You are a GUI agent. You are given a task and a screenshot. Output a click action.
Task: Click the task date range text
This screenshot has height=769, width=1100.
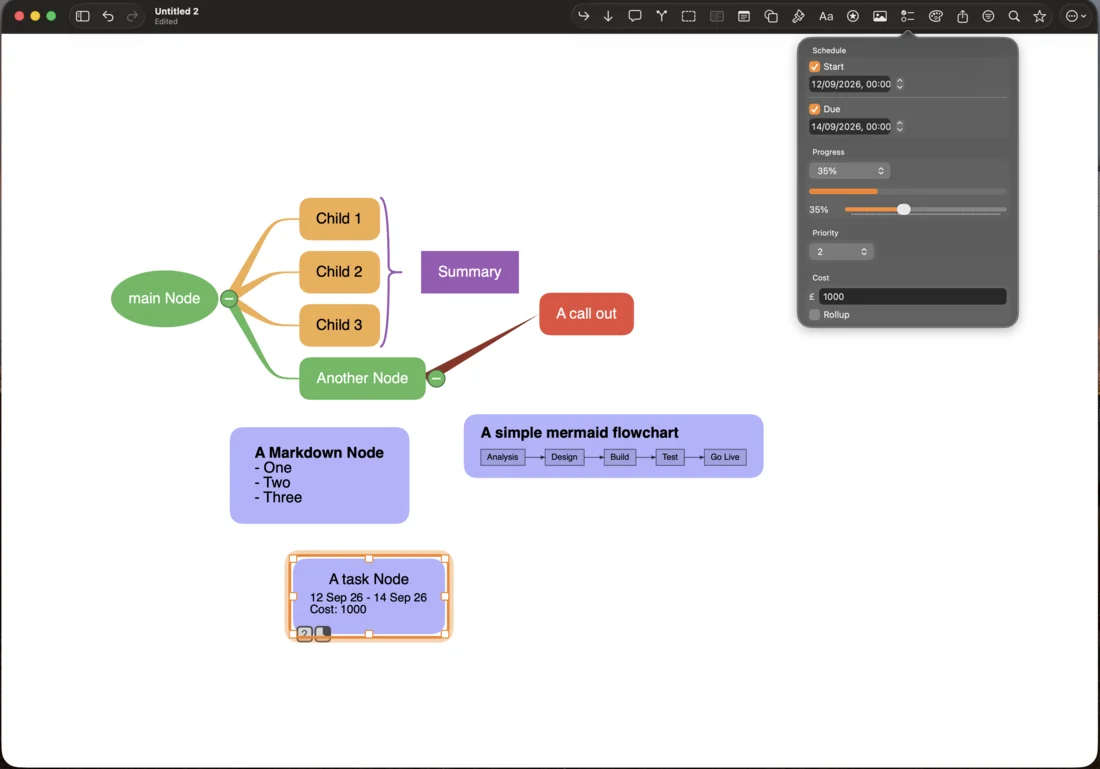[368, 597]
